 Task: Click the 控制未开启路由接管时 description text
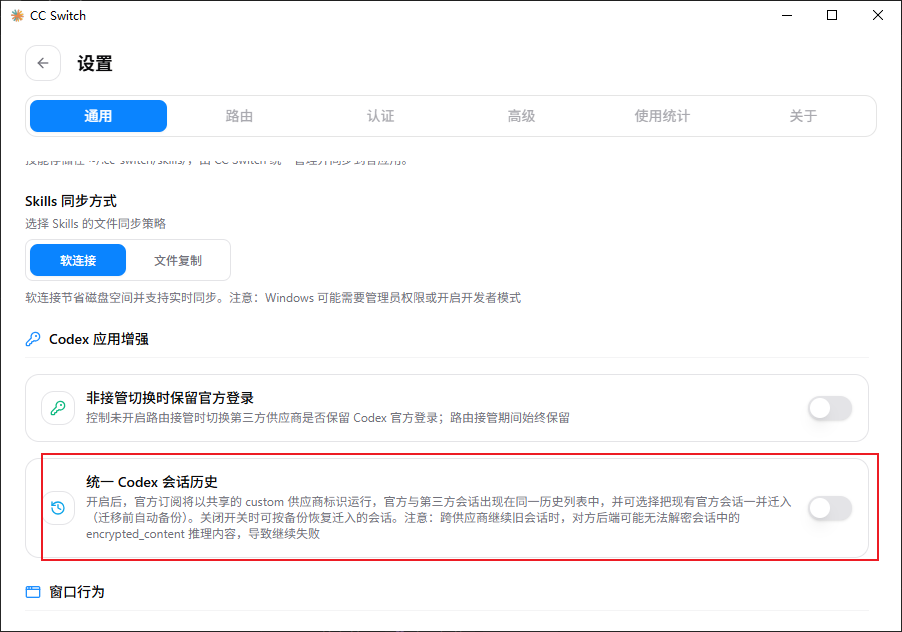(328, 418)
